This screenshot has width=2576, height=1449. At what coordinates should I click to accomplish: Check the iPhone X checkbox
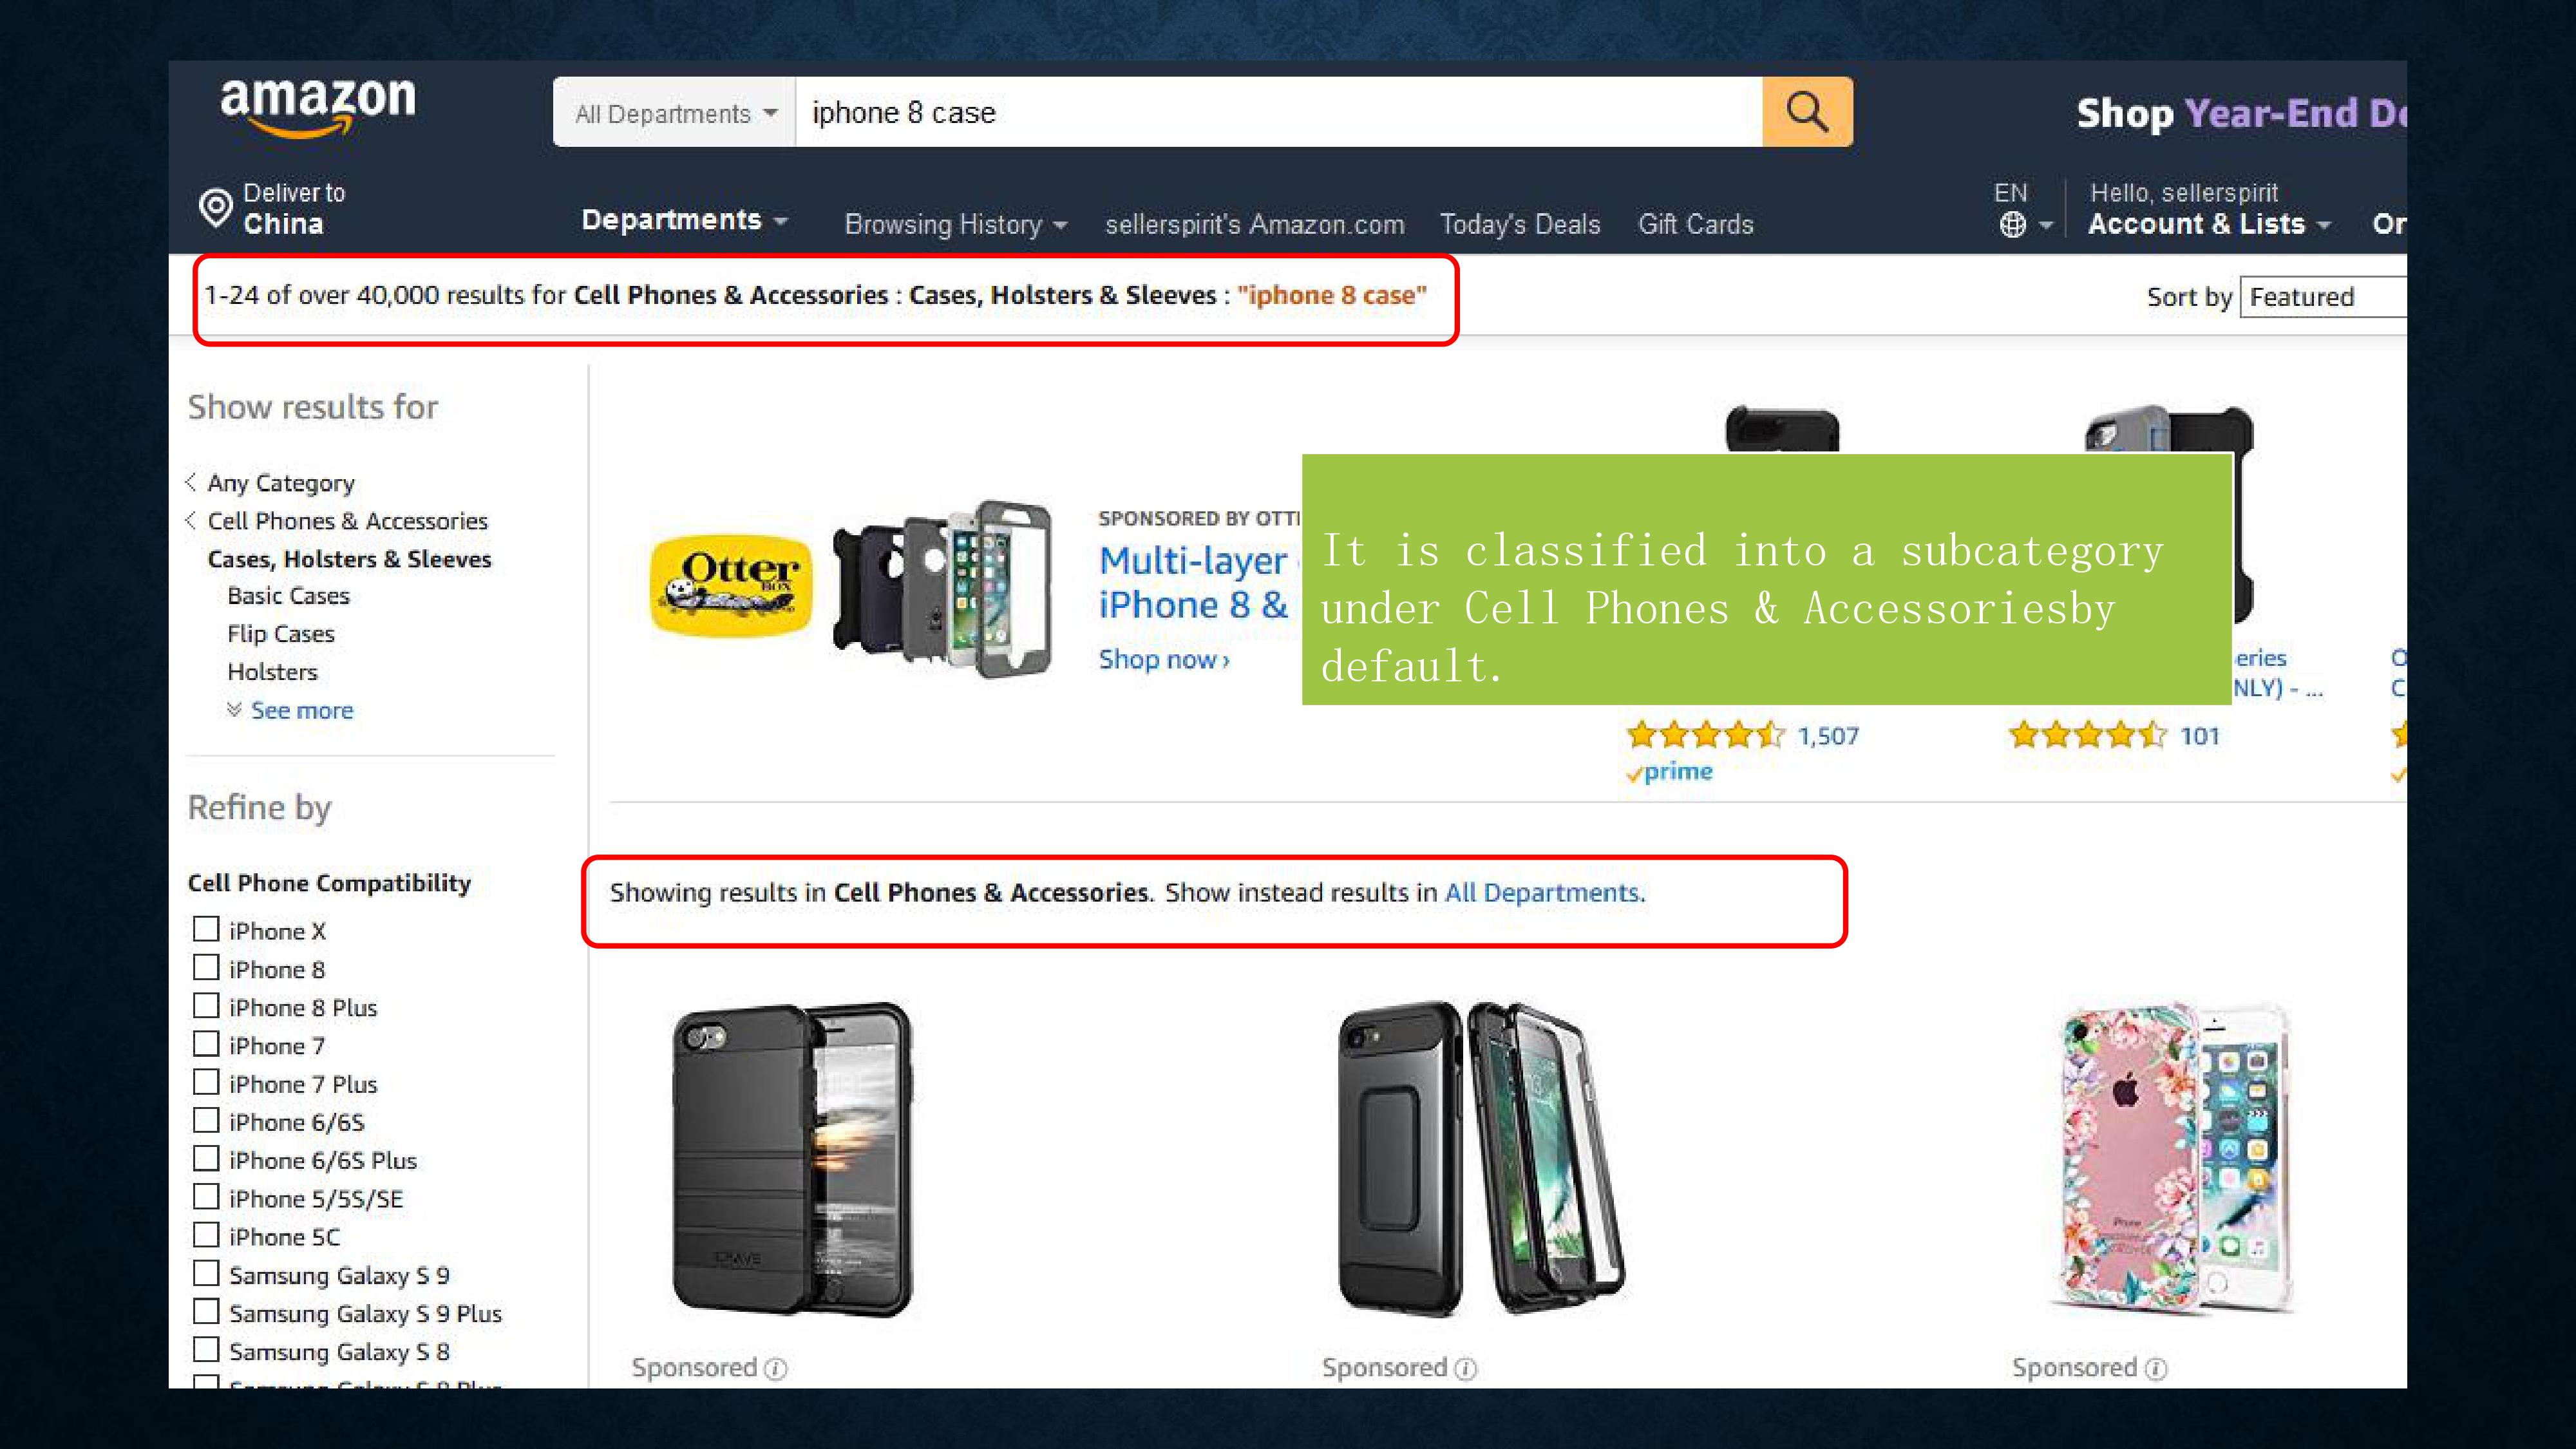(206, 929)
